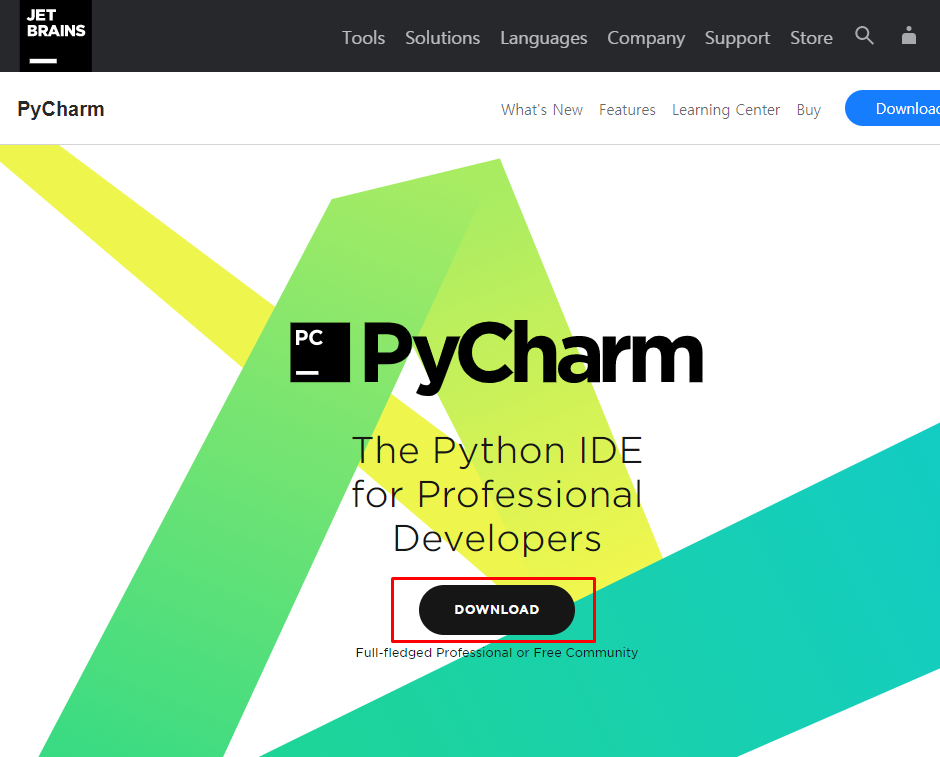
Task: Open the Languages menu
Action: 544,38
